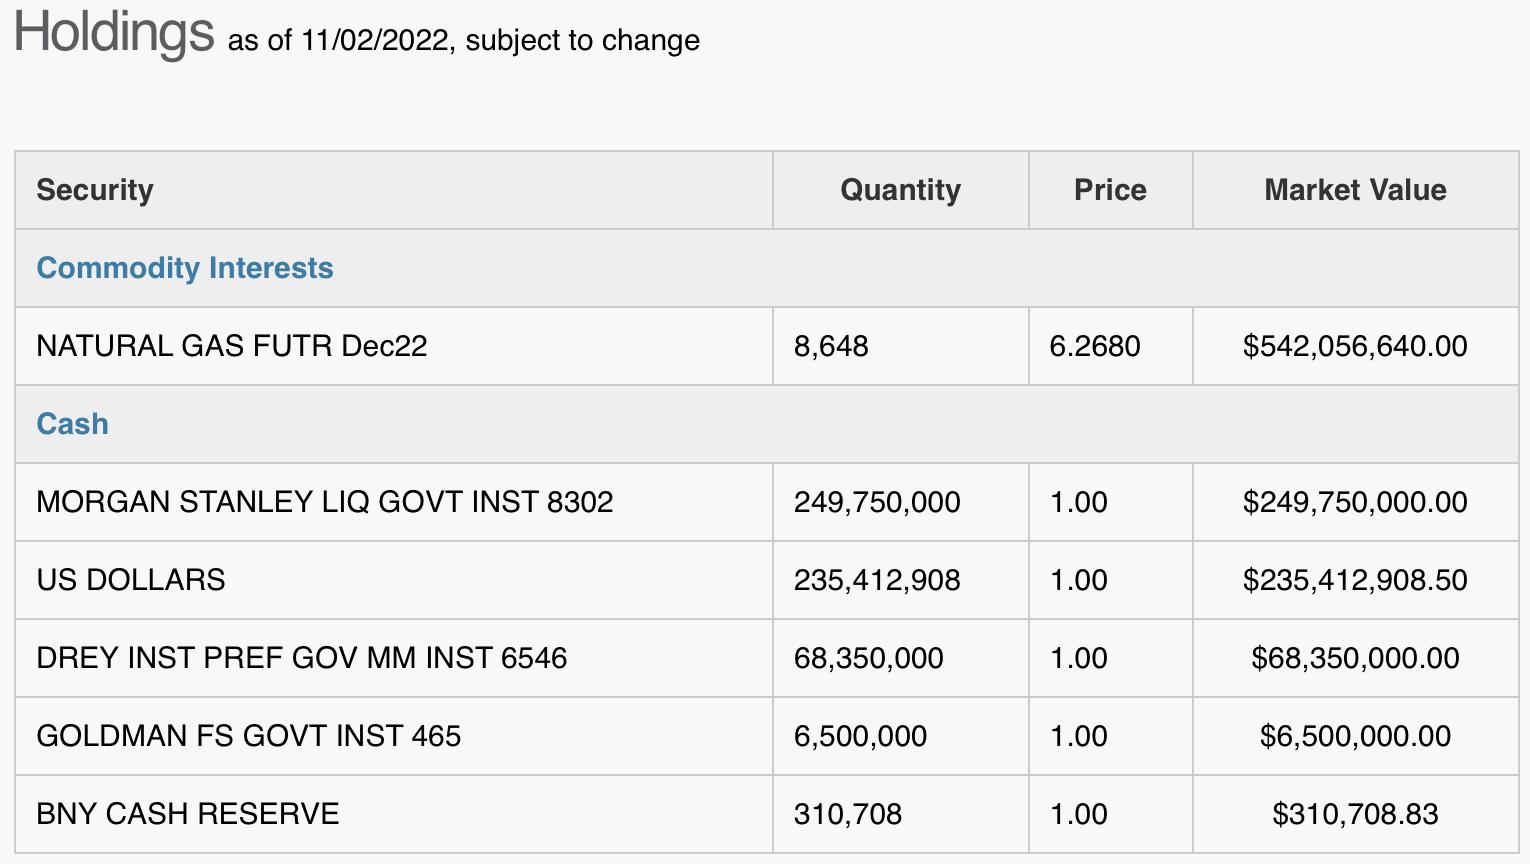This screenshot has height=864, width=1530.
Task: Click the $542,056,640.00 market value
Action: (1355, 346)
